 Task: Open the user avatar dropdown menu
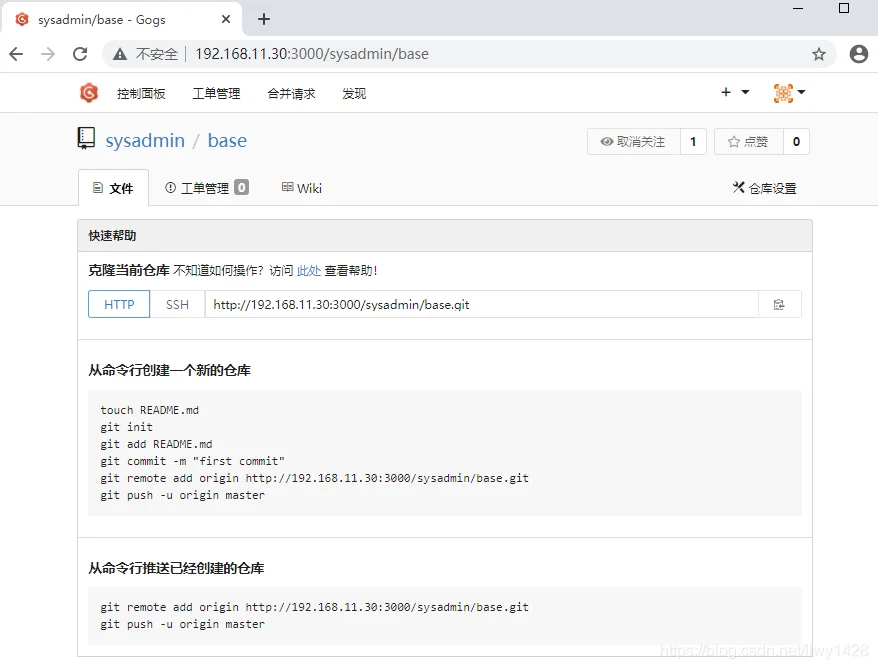[x=789, y=93]
